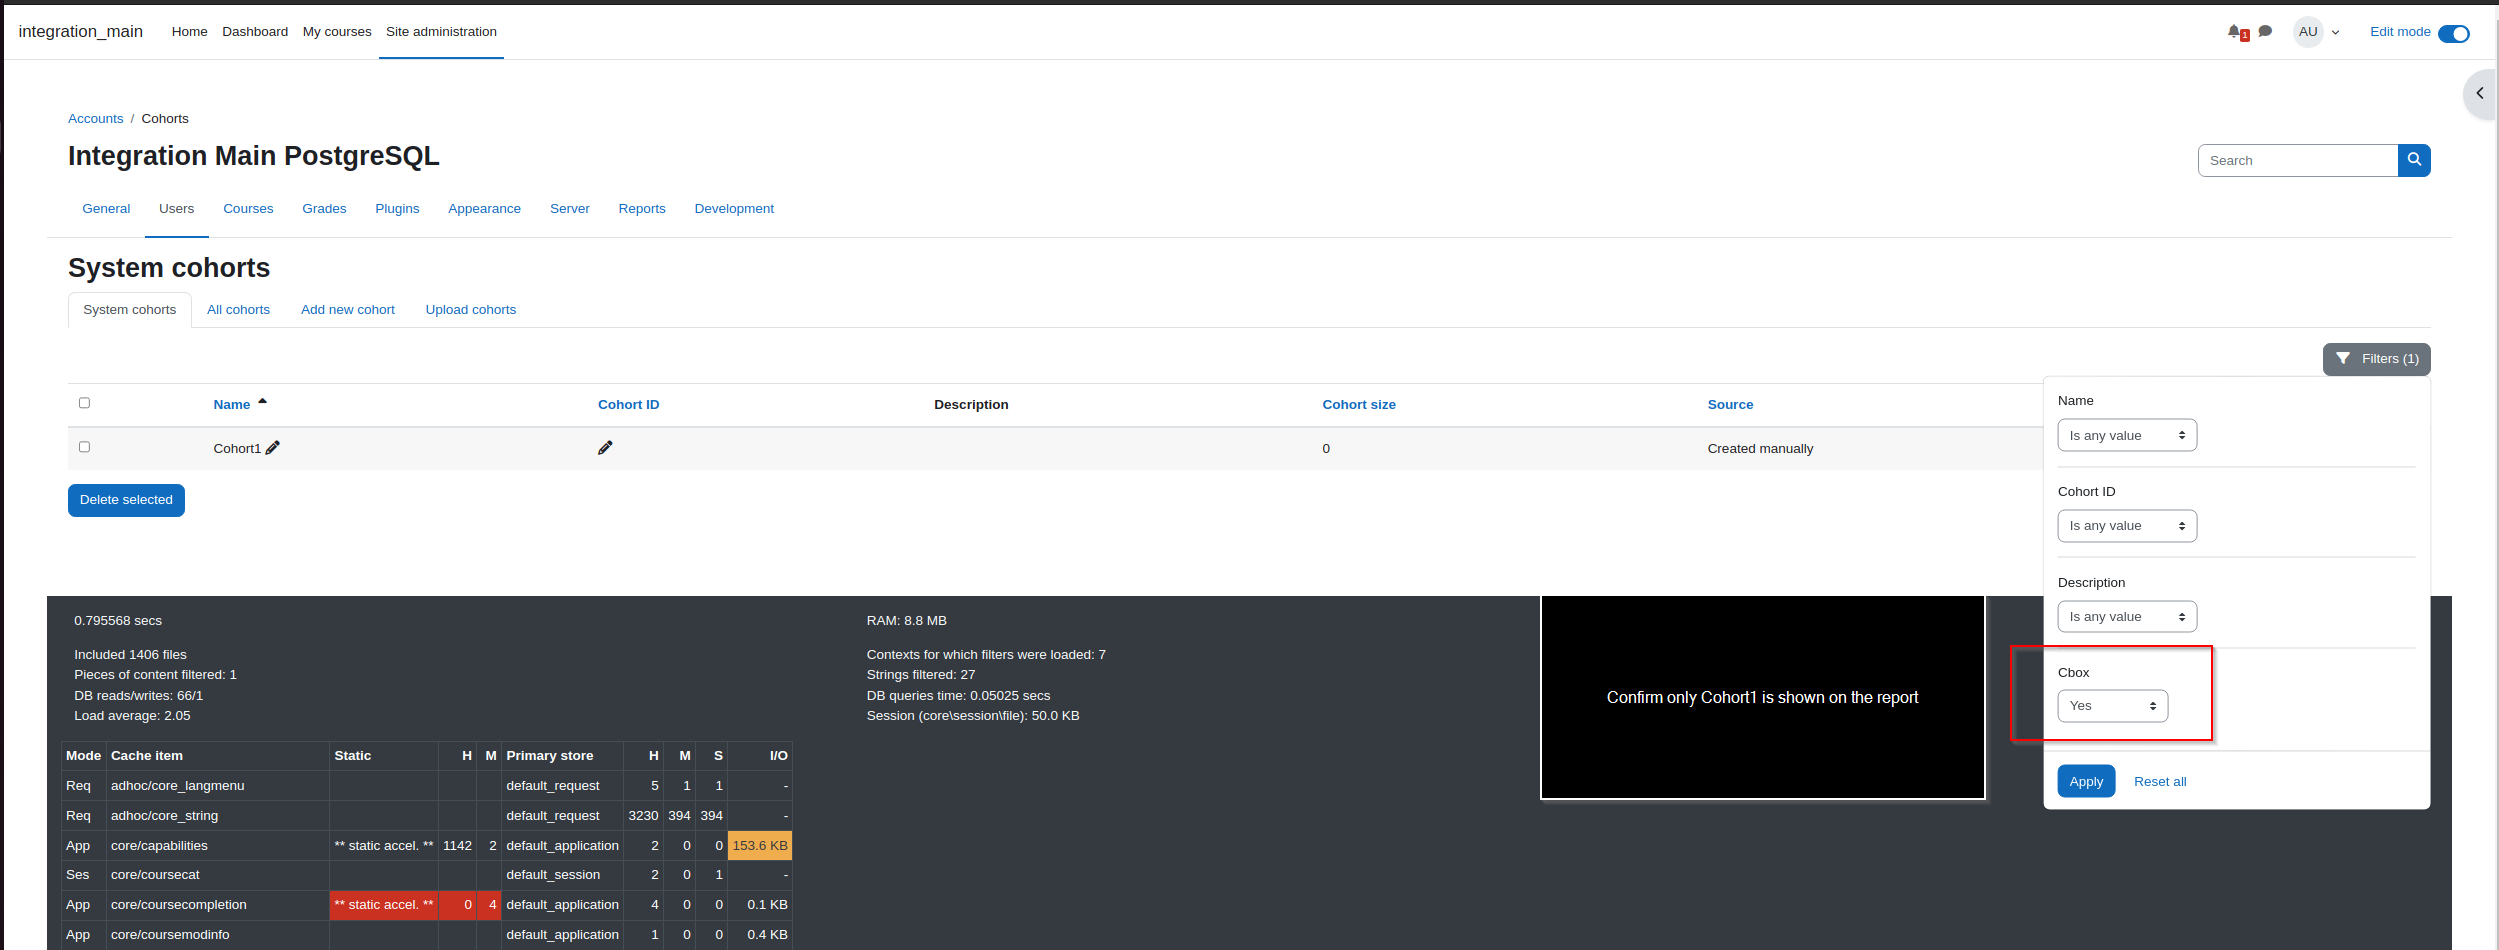
Task: Select Site administration menu item
Action: click(441, 32)
